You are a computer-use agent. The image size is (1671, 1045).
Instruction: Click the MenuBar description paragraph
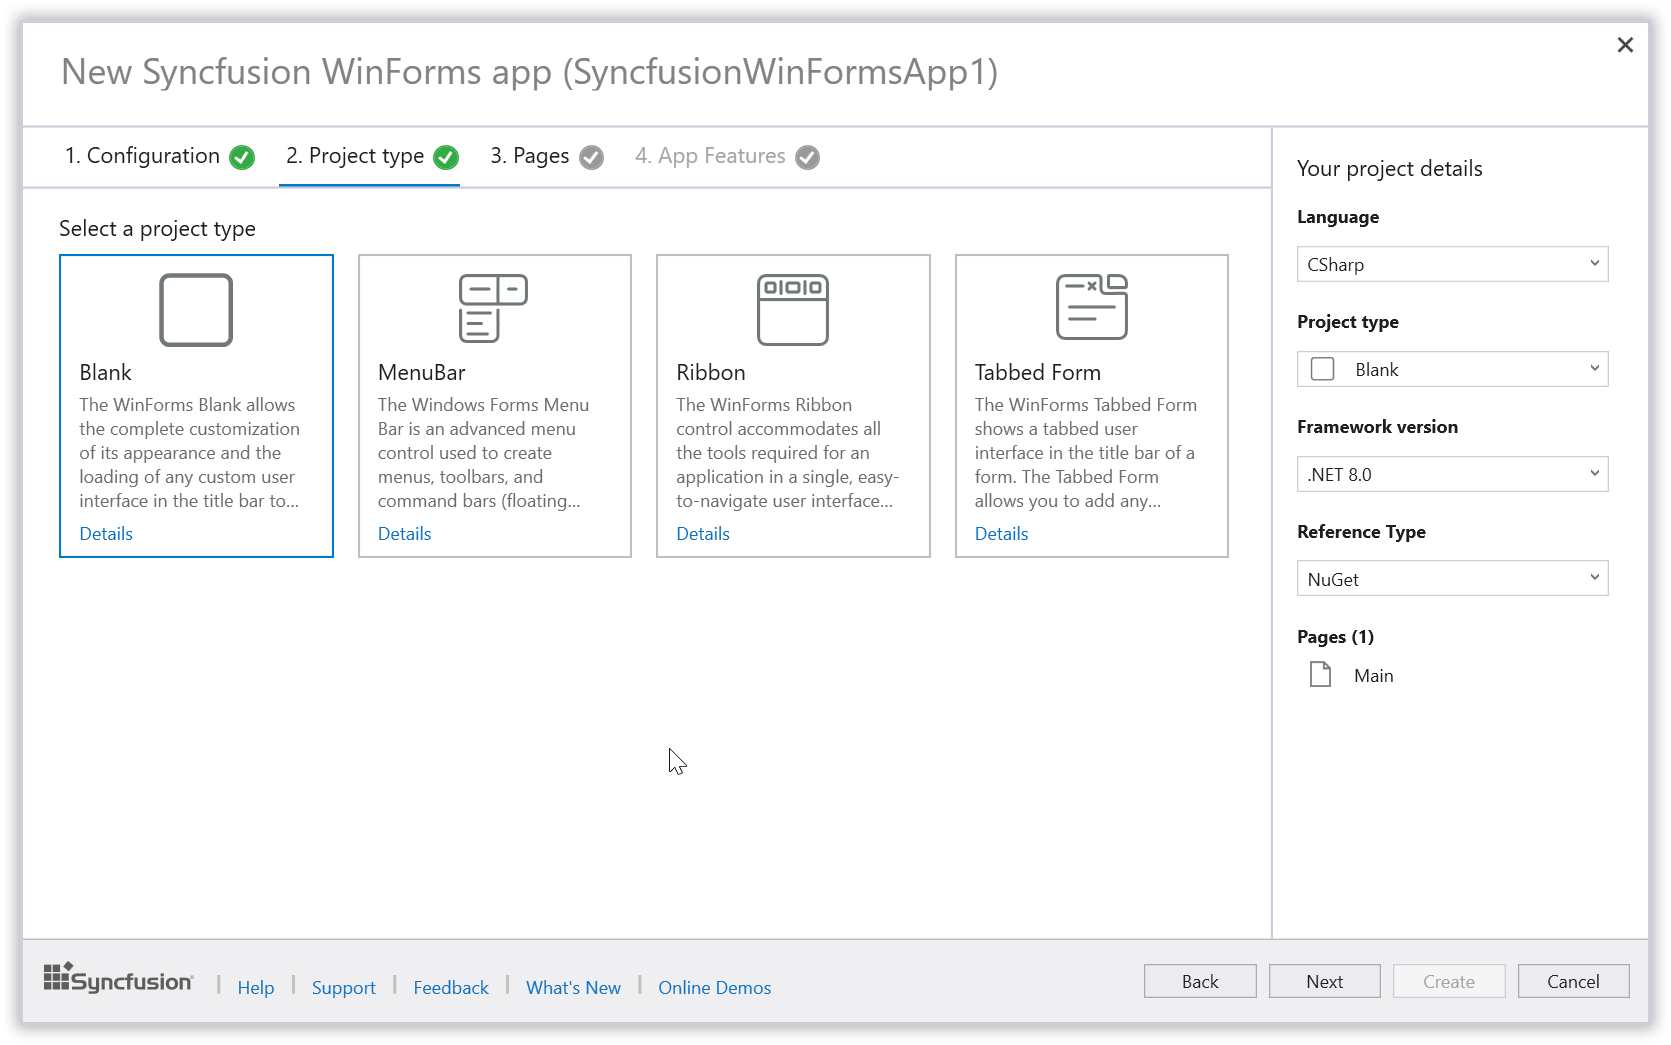[484, 452]
